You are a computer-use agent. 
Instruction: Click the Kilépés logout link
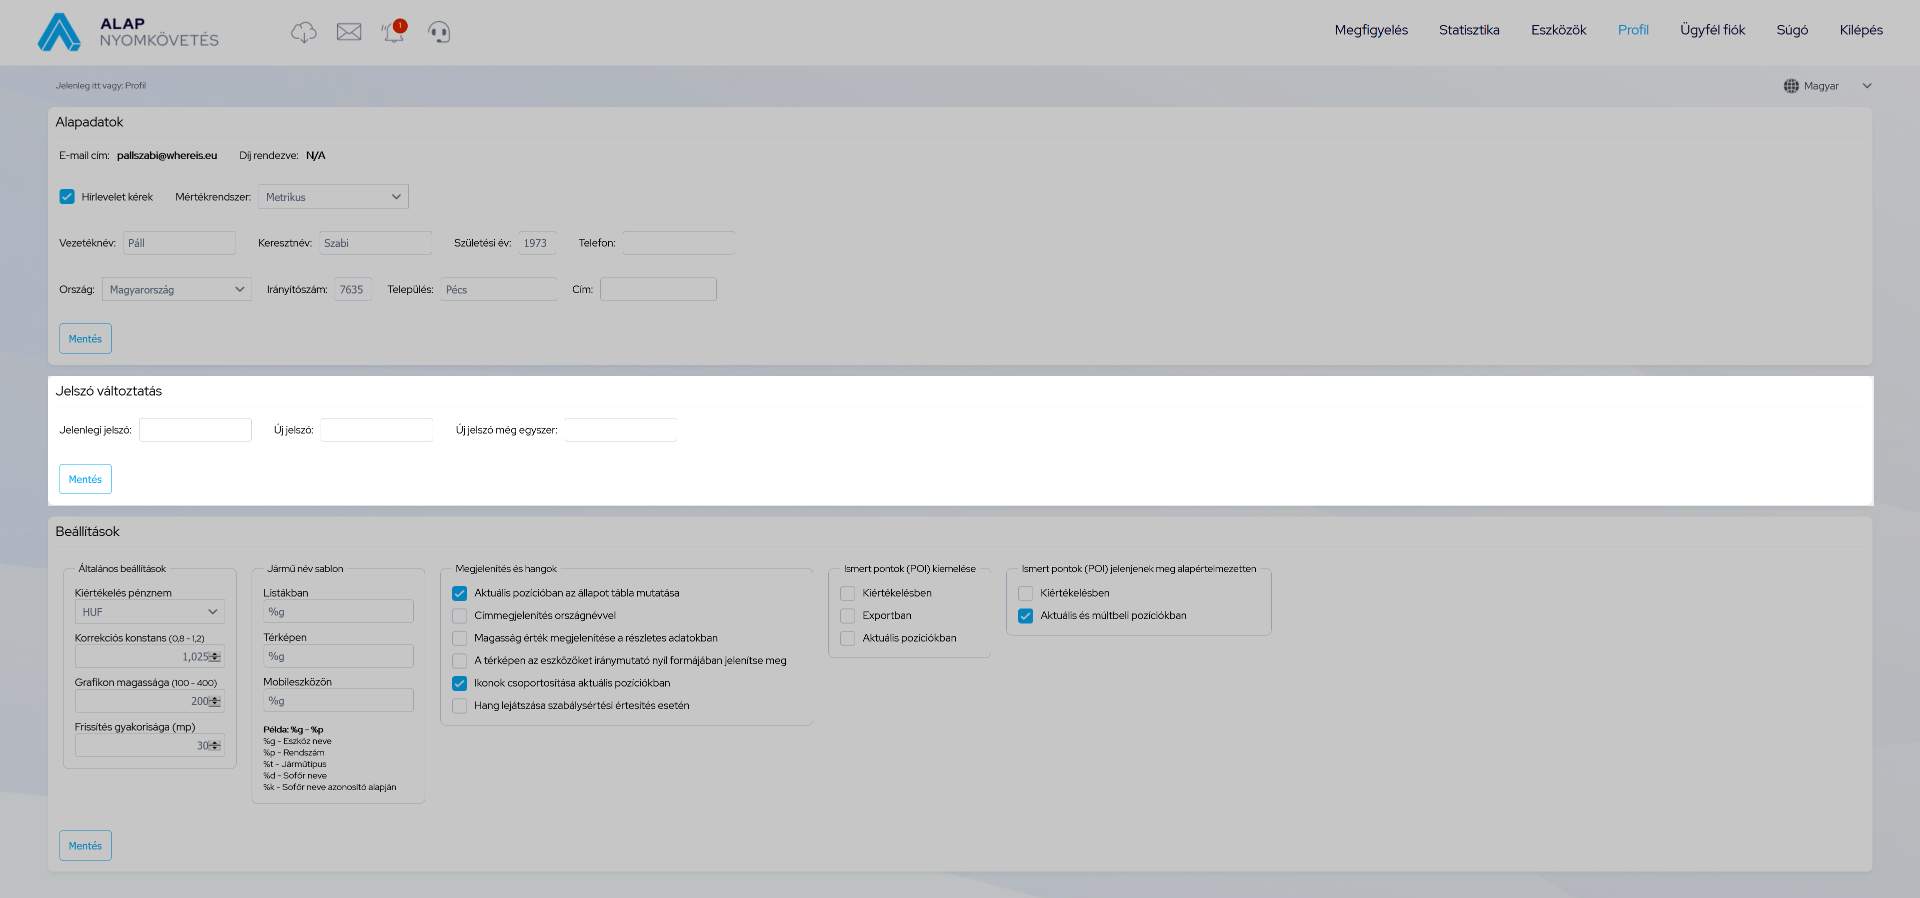(1860, 30)
